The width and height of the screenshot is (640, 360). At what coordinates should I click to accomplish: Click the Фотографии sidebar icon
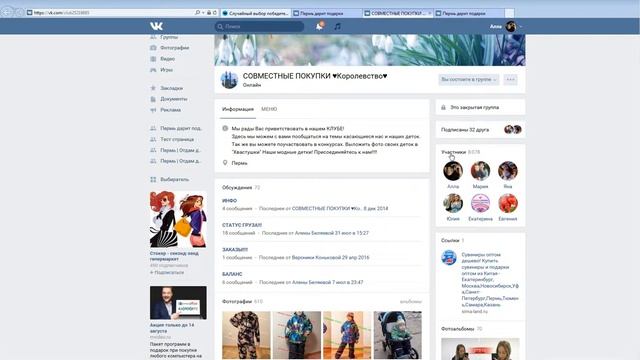[153, 48]
